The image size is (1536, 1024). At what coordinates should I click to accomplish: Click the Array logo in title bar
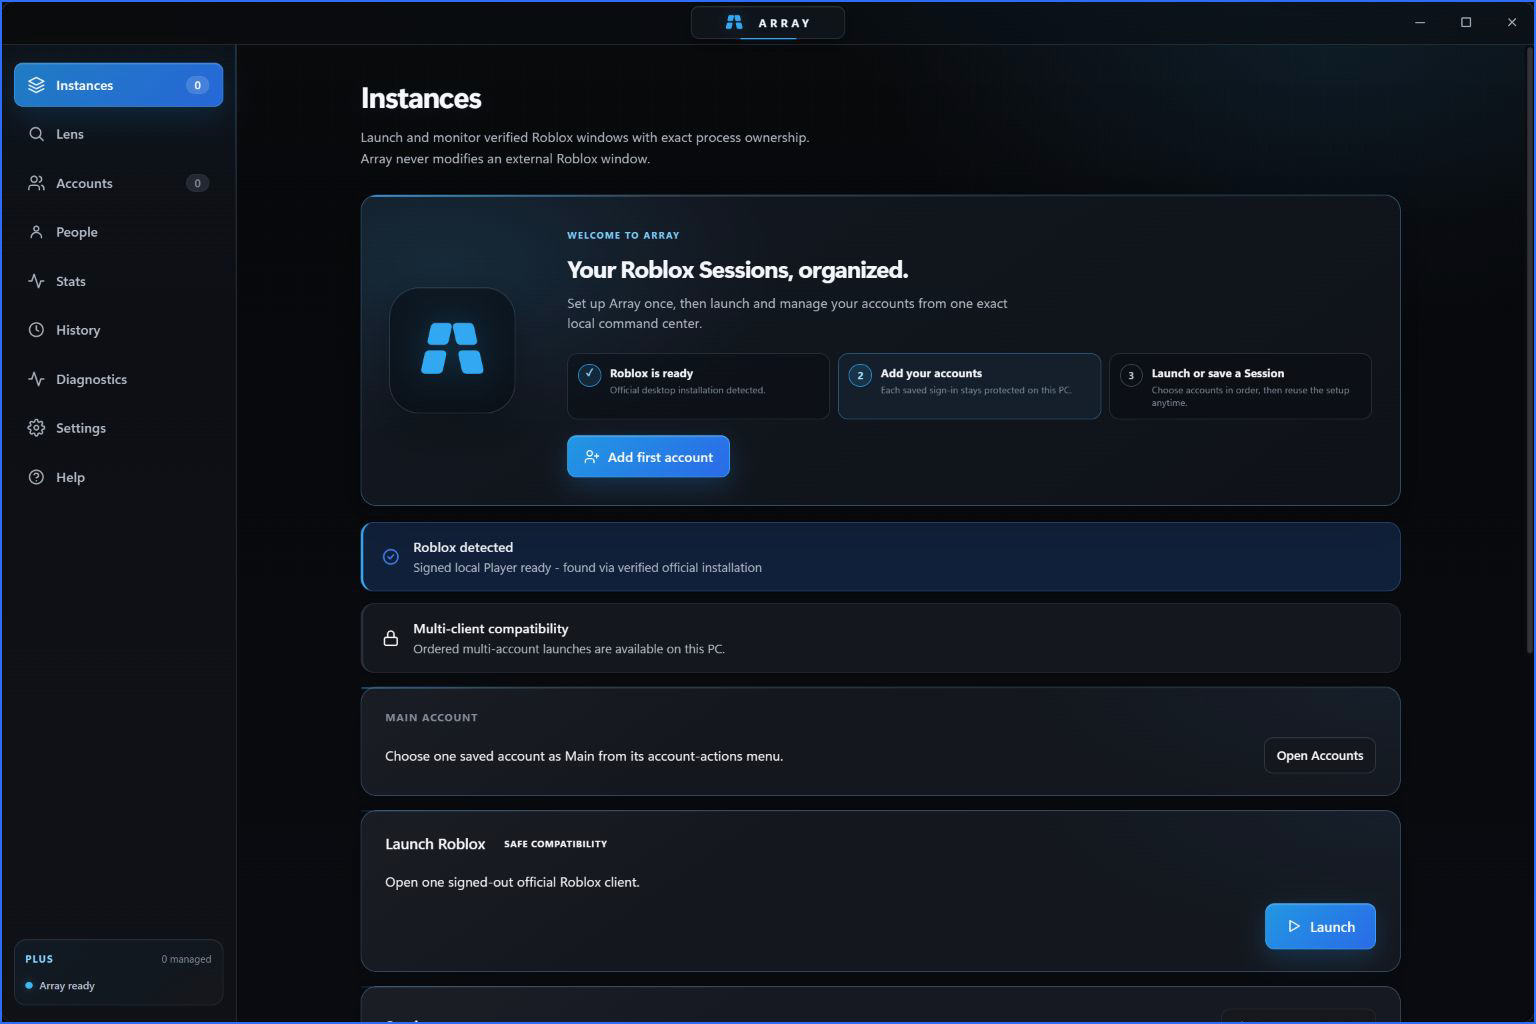click(x=734, y=22)
